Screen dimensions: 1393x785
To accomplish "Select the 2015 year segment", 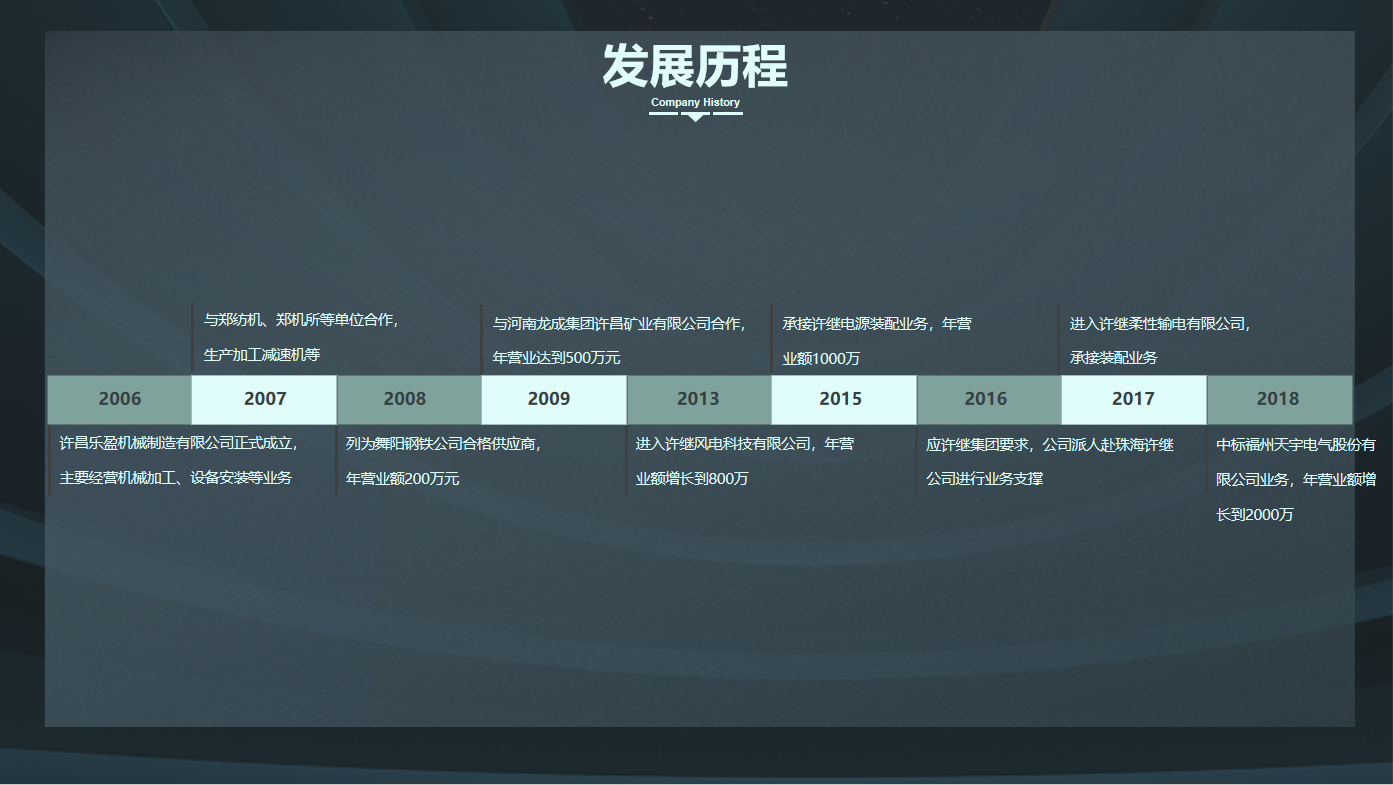I will [x=843, y=400].
